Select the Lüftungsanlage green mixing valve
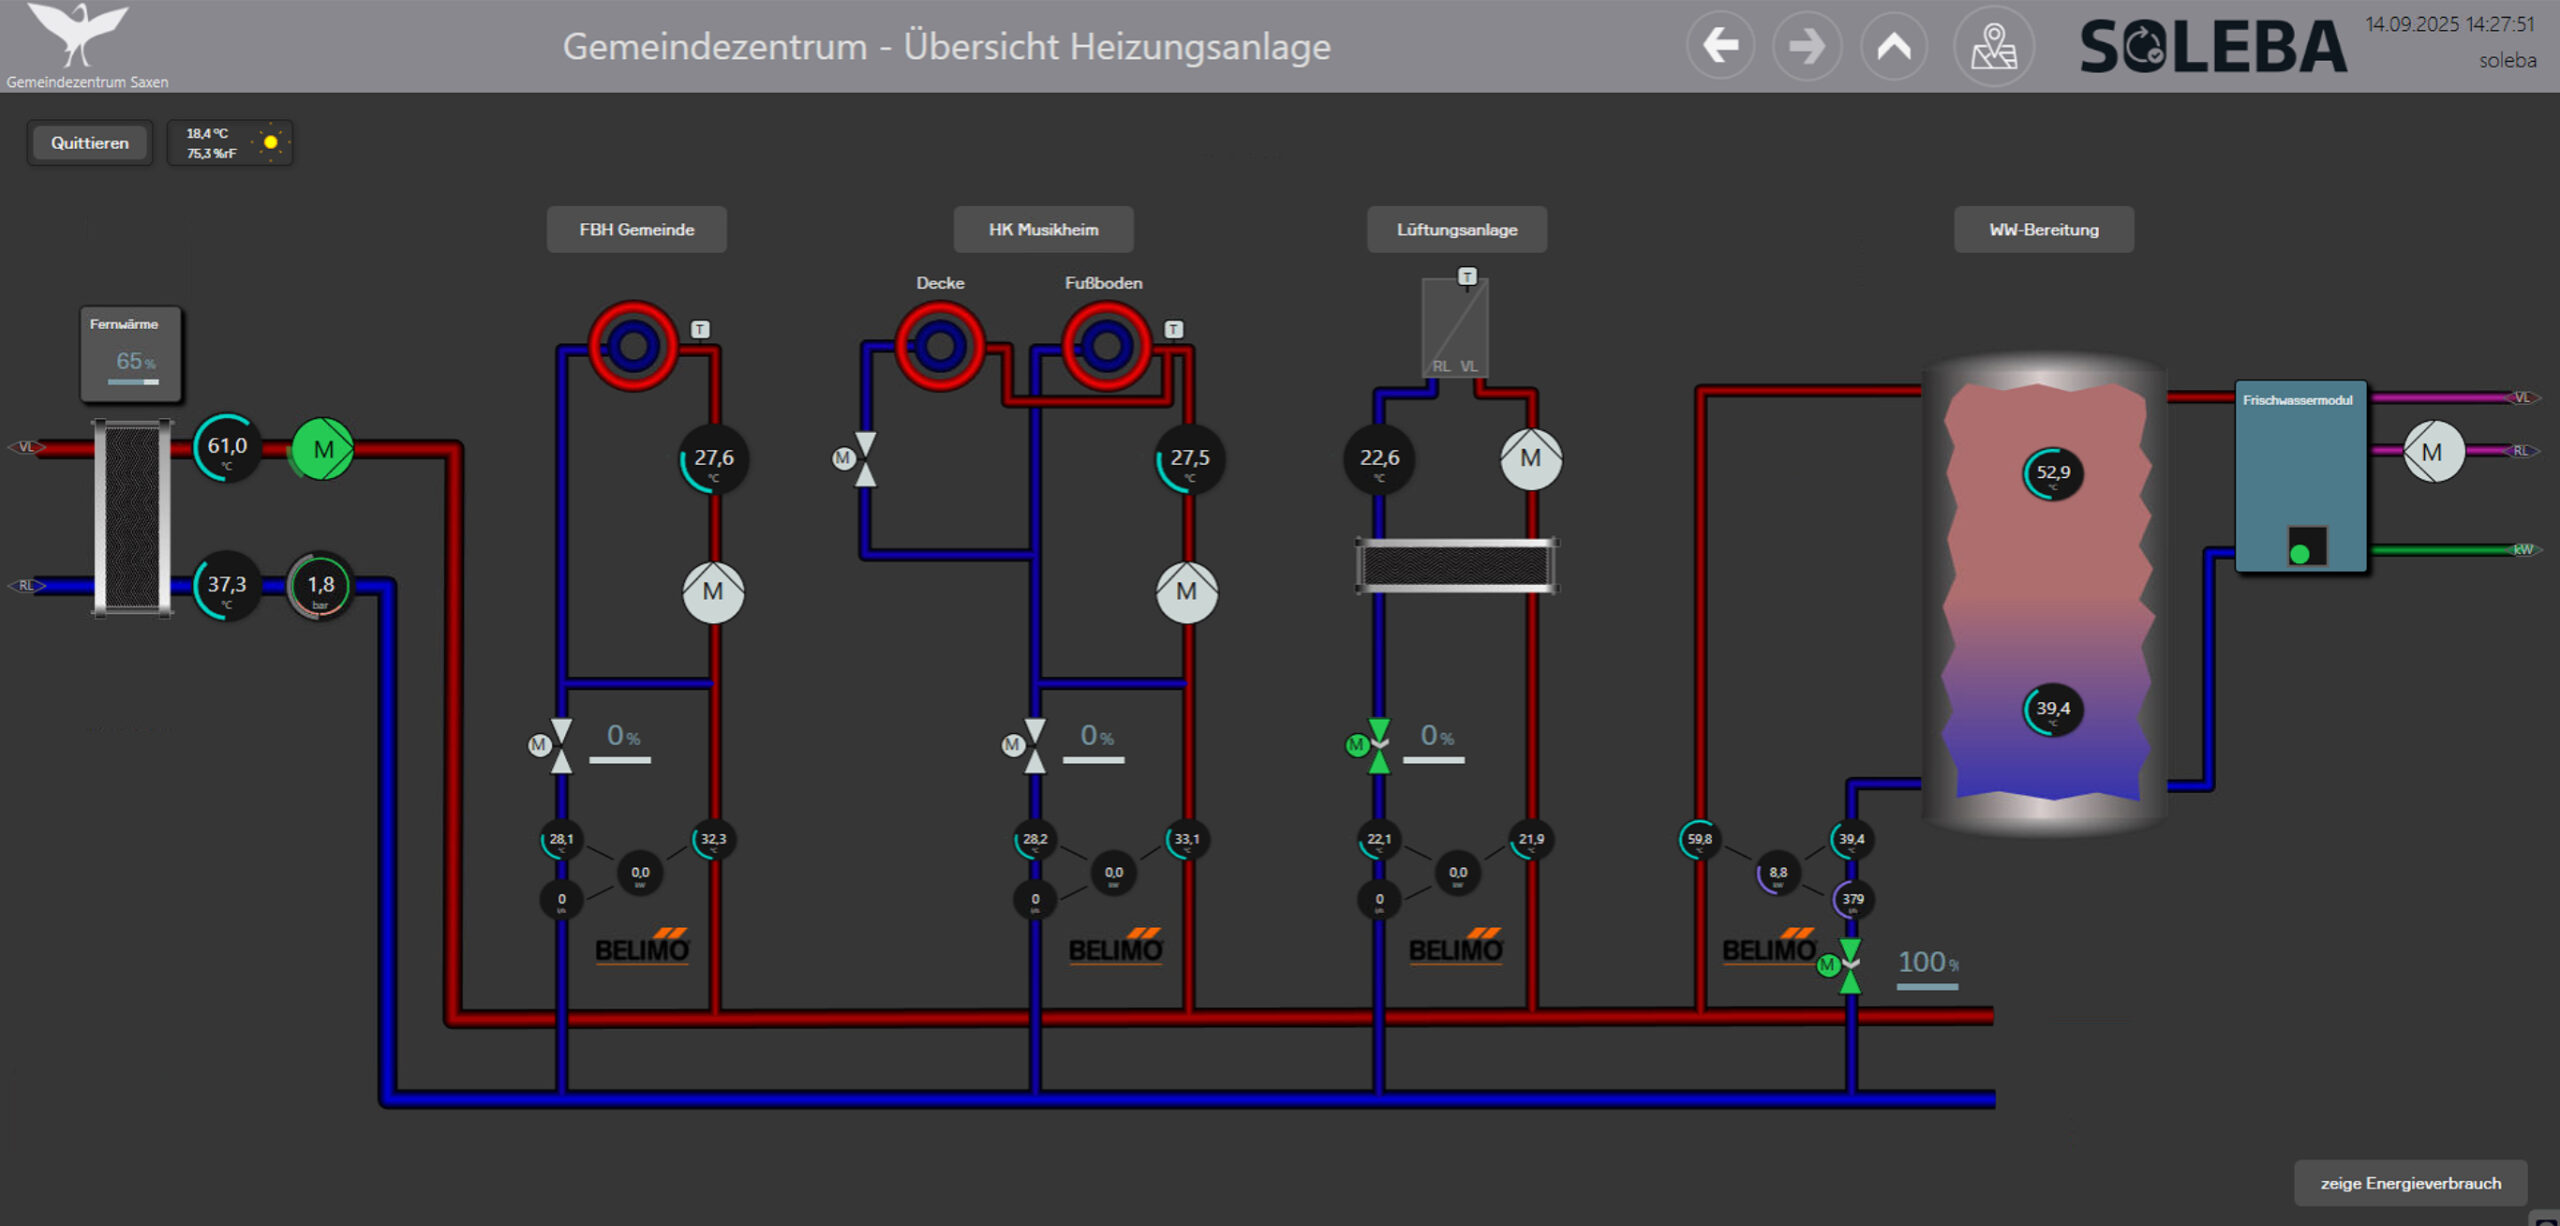The width and height of the screenshot is (2560, 1226). tap(1377, 745)
